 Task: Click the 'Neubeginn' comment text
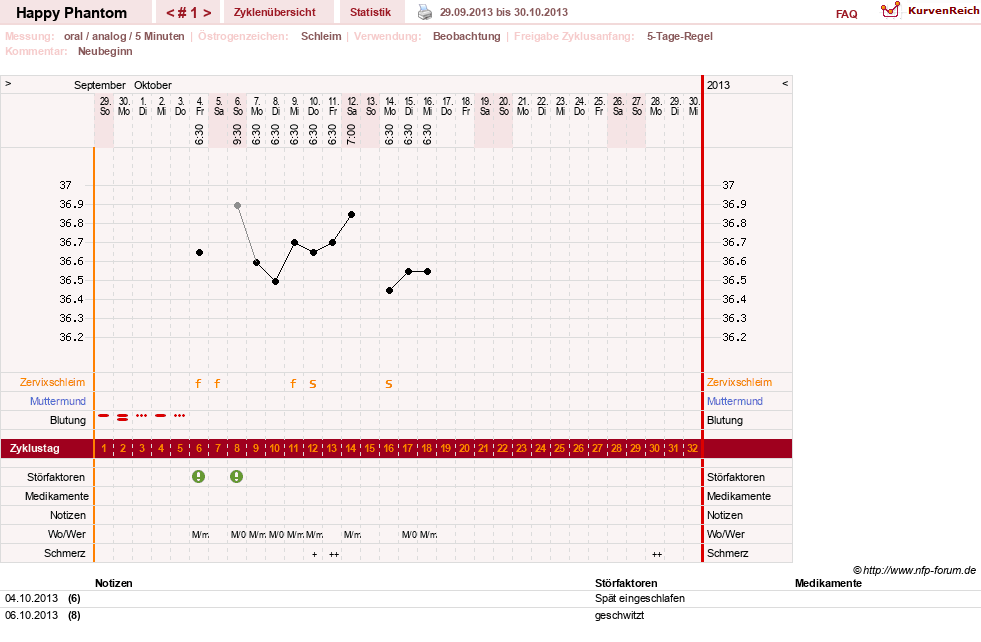(x=105, y=51)
